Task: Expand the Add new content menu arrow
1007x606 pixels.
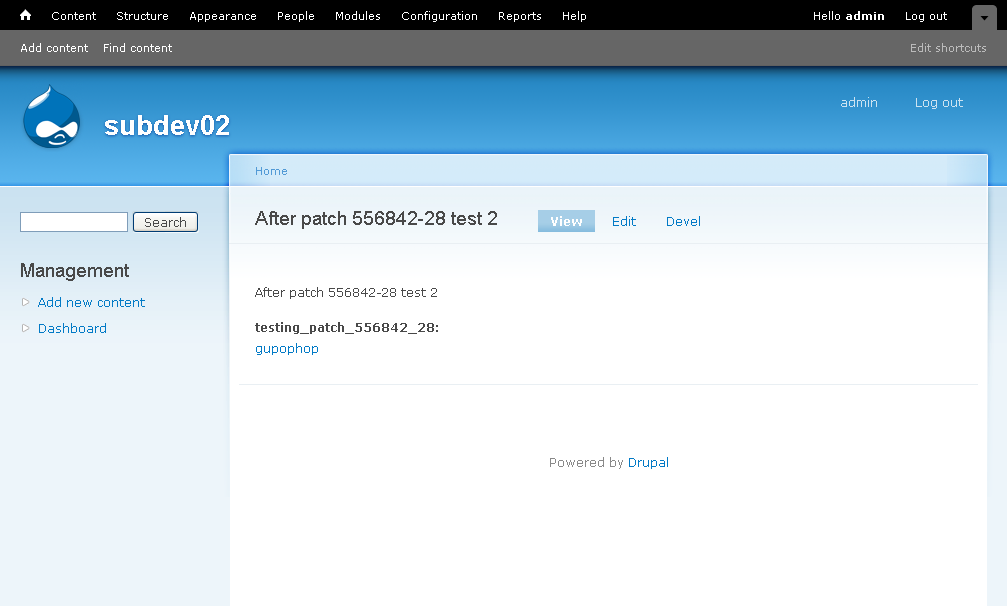Action: 26,302
